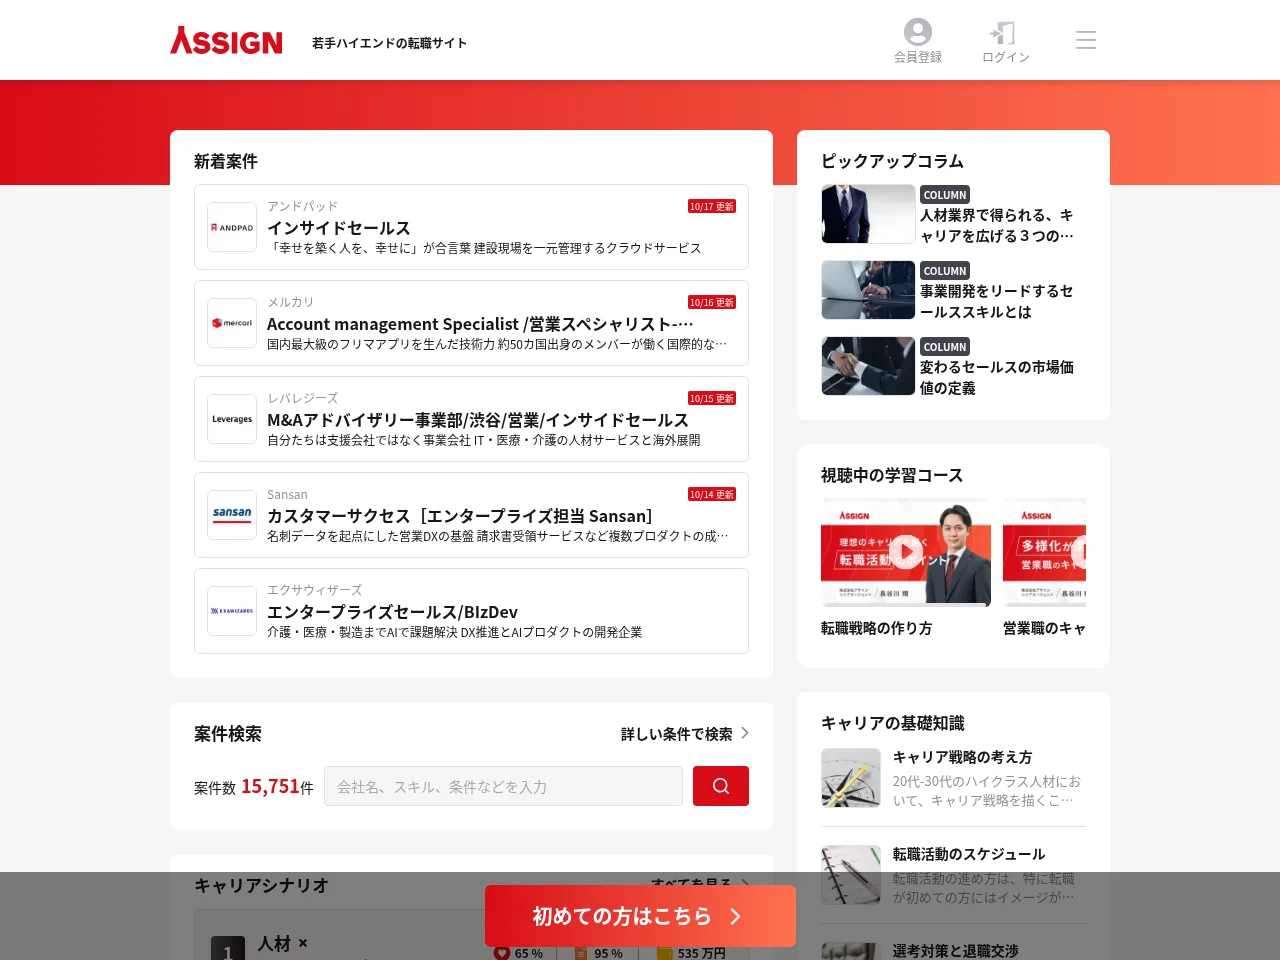Click the 10/16 更新 badge
The height and width of the screenshot is (960, 1280).
click(x=712, y=302)
